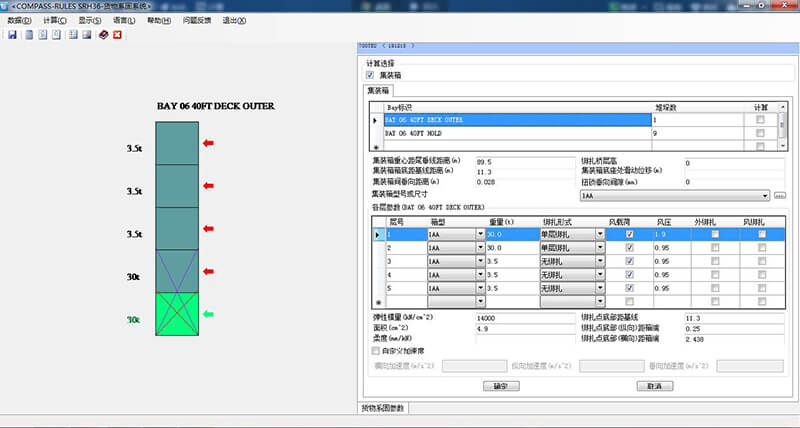Open the 显示(S) menu

coord(90,20)
